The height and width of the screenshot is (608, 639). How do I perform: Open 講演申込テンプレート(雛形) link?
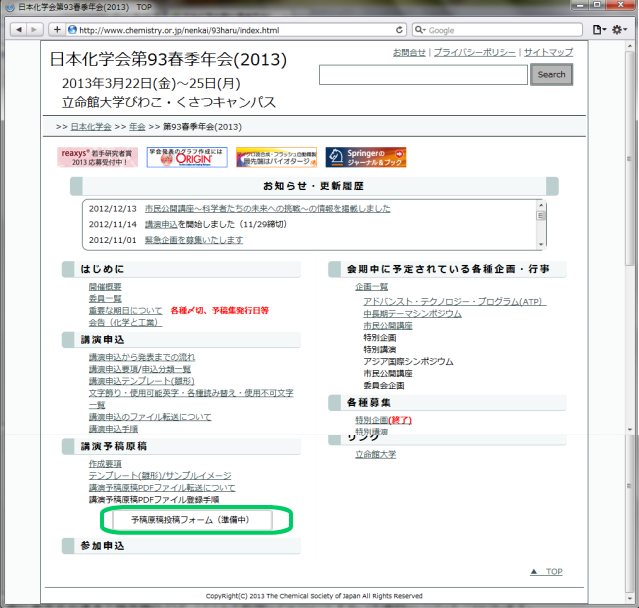(x=141, y=381)
